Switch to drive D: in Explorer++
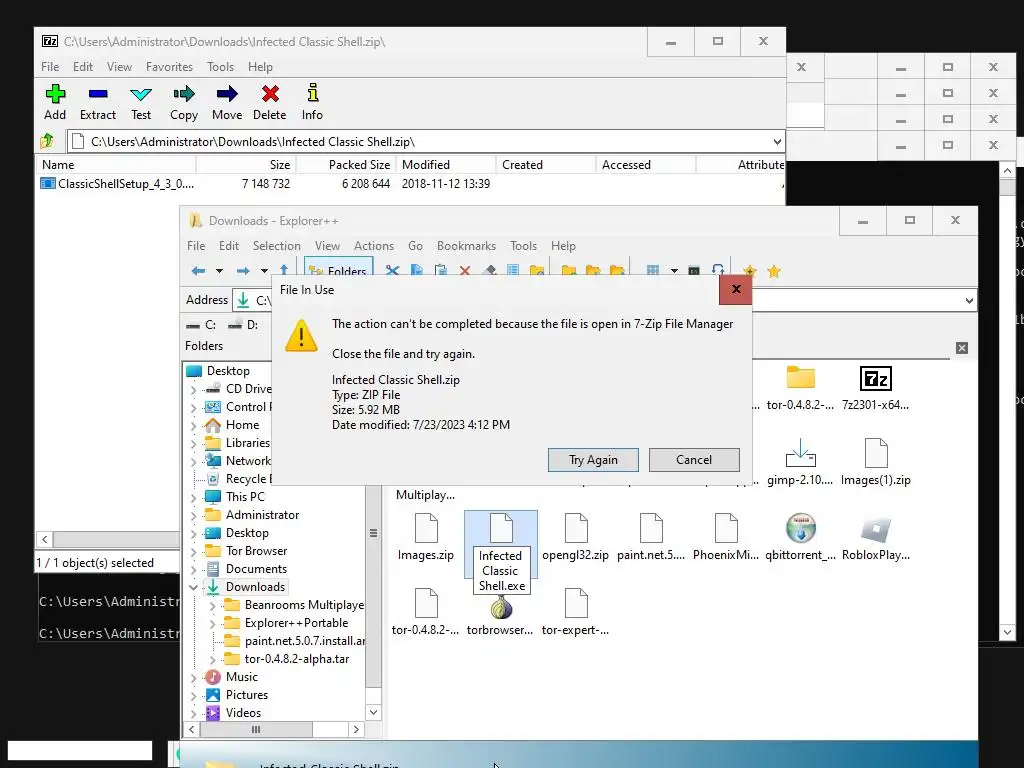The image size is (1024, 768). (x=243, y=325)
